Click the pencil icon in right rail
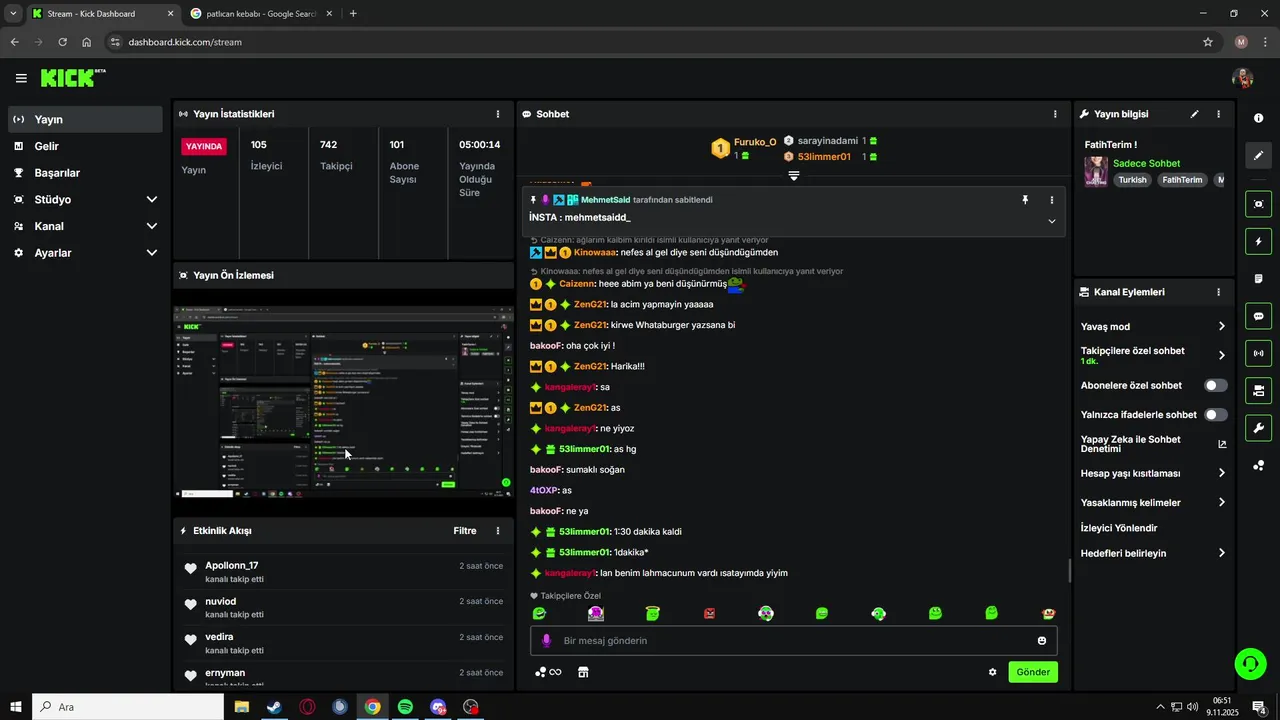The width and height of the screenshot is (1280, 720). [x=1258, y=156]
